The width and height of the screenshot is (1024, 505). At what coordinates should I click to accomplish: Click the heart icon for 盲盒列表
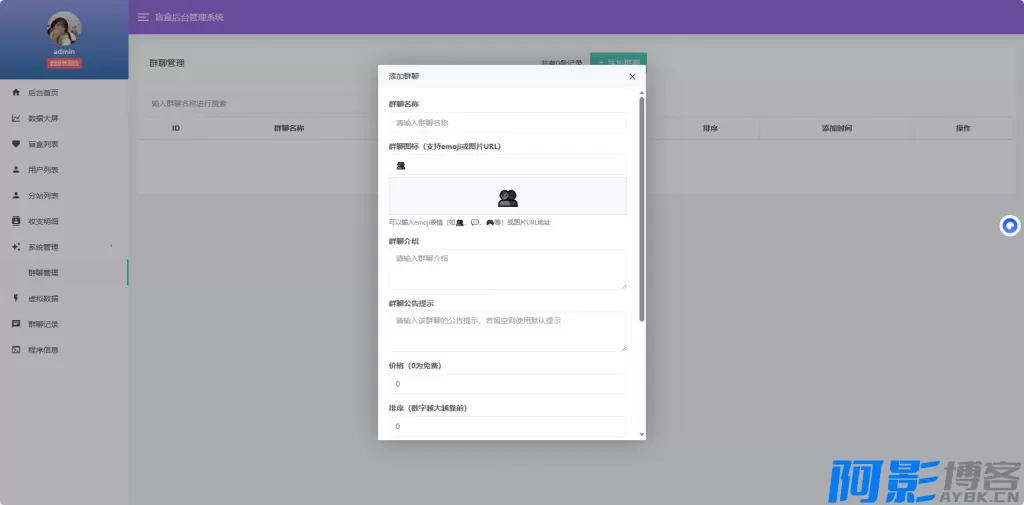[x=16, y=144]
